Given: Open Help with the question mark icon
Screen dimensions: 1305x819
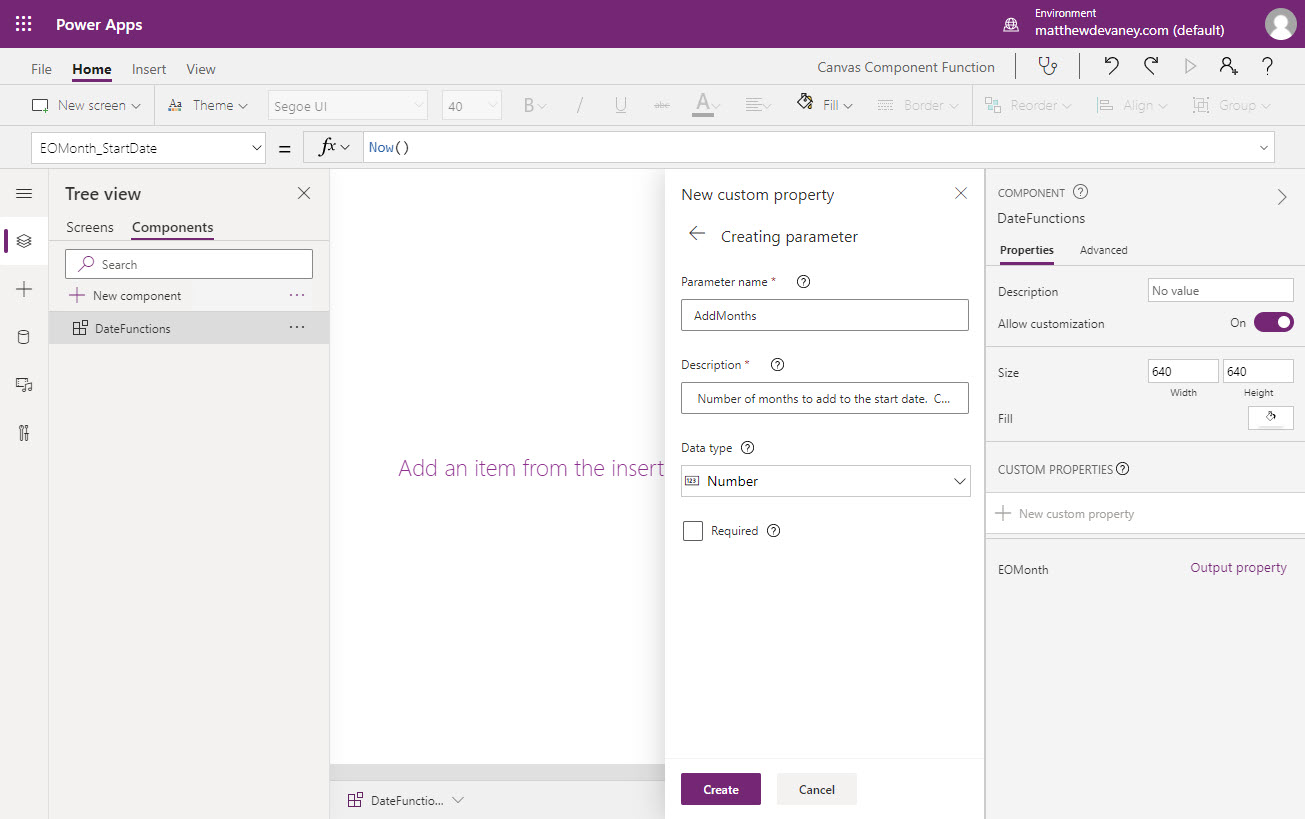Looking at the screenshot, I should coord(1266,66).
